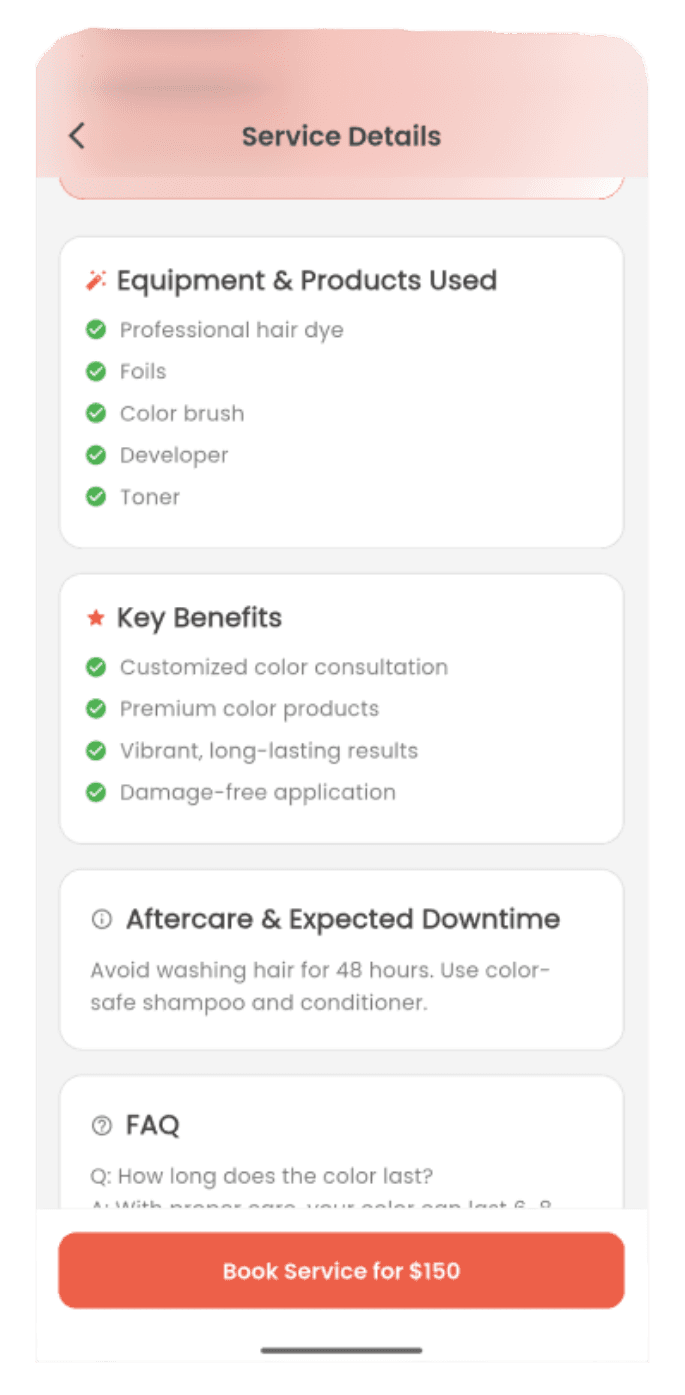Select the Equipment & Products Used heading
685x1395 pixels.
(x=306, y=281)
